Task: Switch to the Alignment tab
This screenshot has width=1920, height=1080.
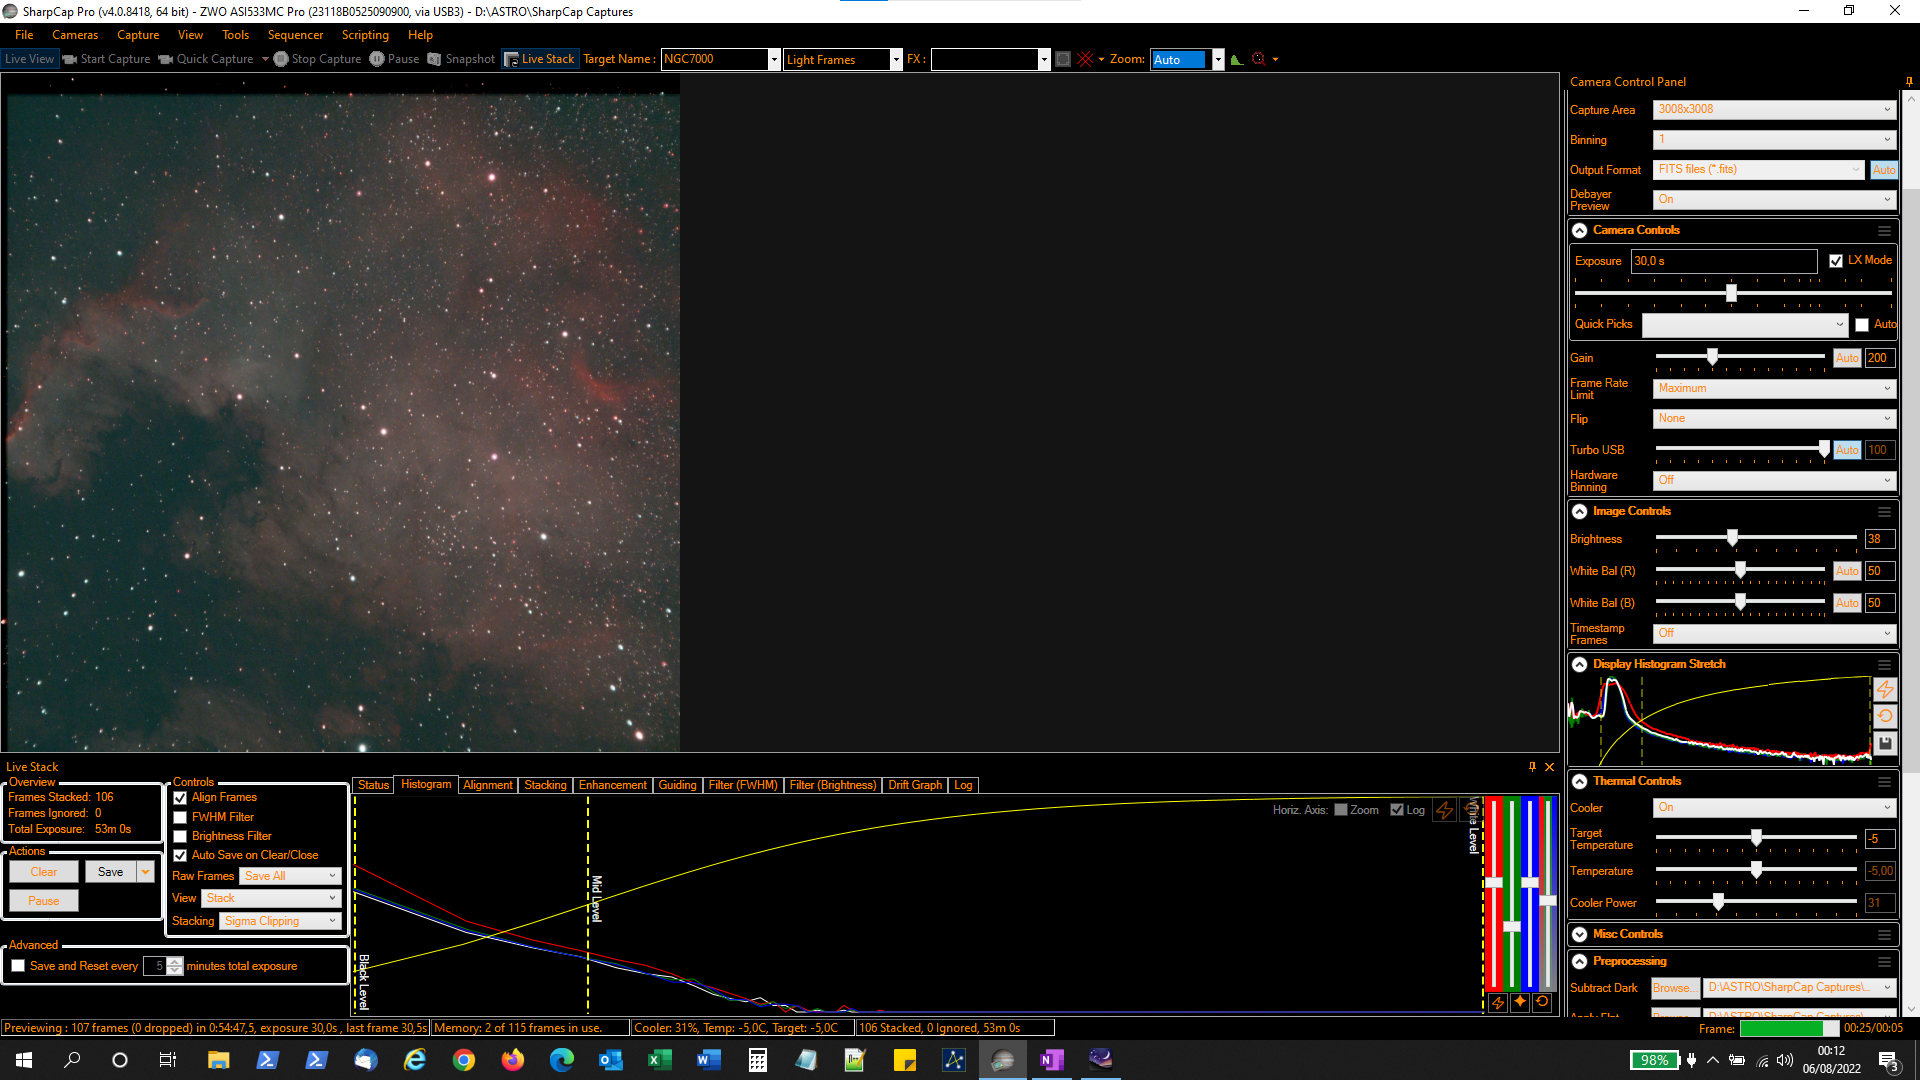Action: (488, 785)
